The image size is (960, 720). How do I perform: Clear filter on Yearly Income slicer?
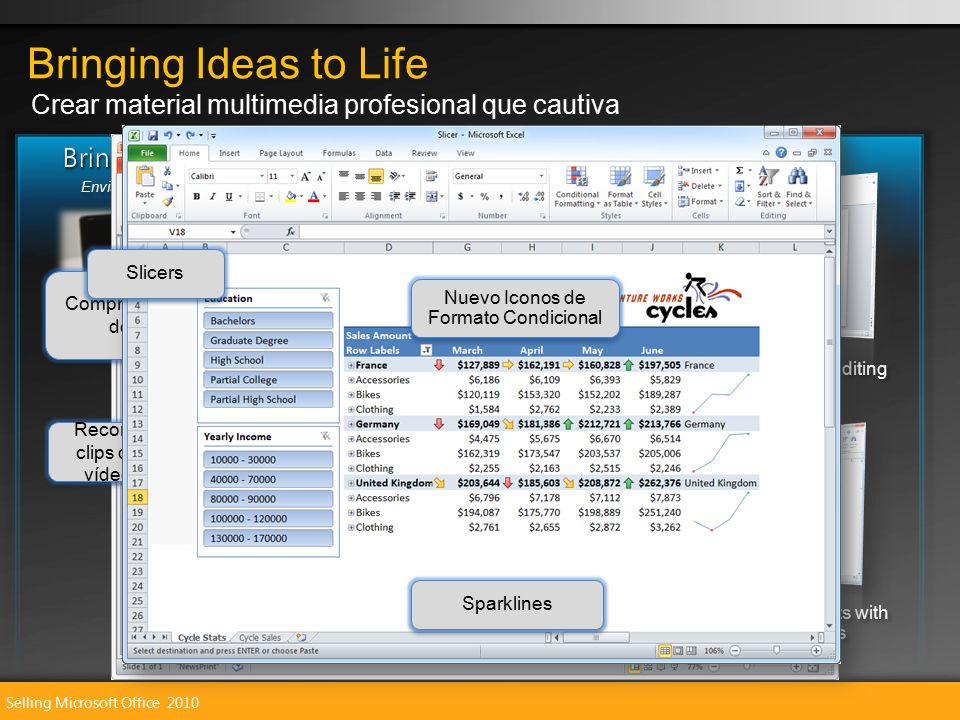tap(325, 436)
